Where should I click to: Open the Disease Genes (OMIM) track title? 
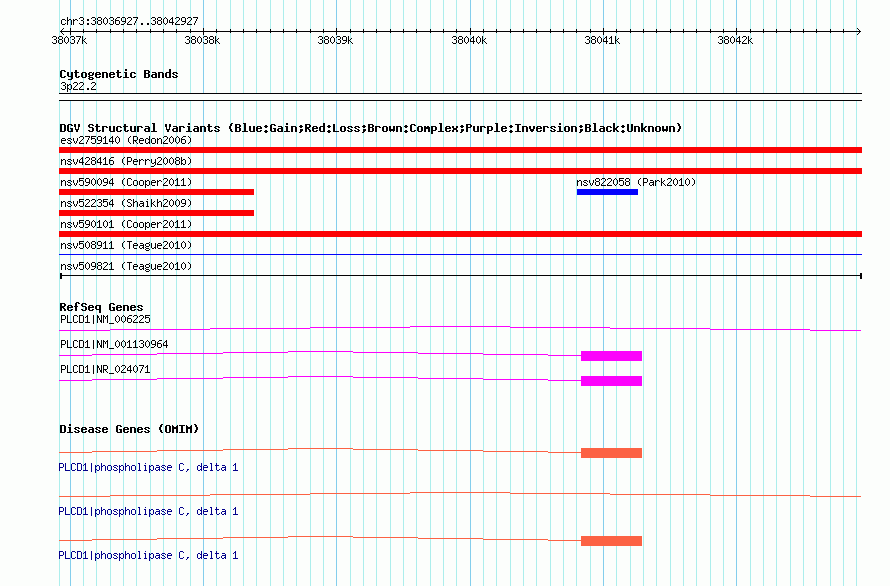click(129, 429)
